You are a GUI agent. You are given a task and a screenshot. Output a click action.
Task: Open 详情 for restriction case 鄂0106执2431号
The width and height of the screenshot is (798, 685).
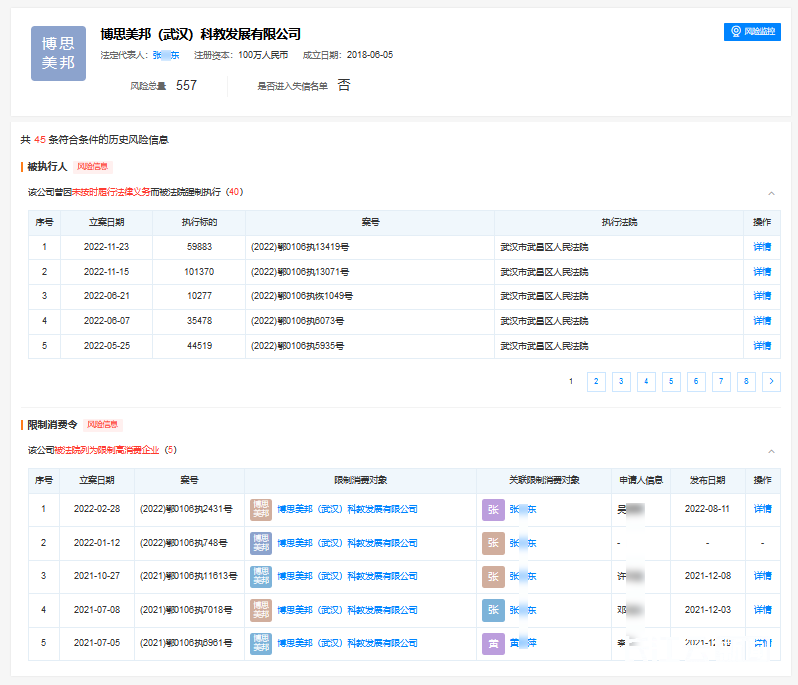click(762, 509)
